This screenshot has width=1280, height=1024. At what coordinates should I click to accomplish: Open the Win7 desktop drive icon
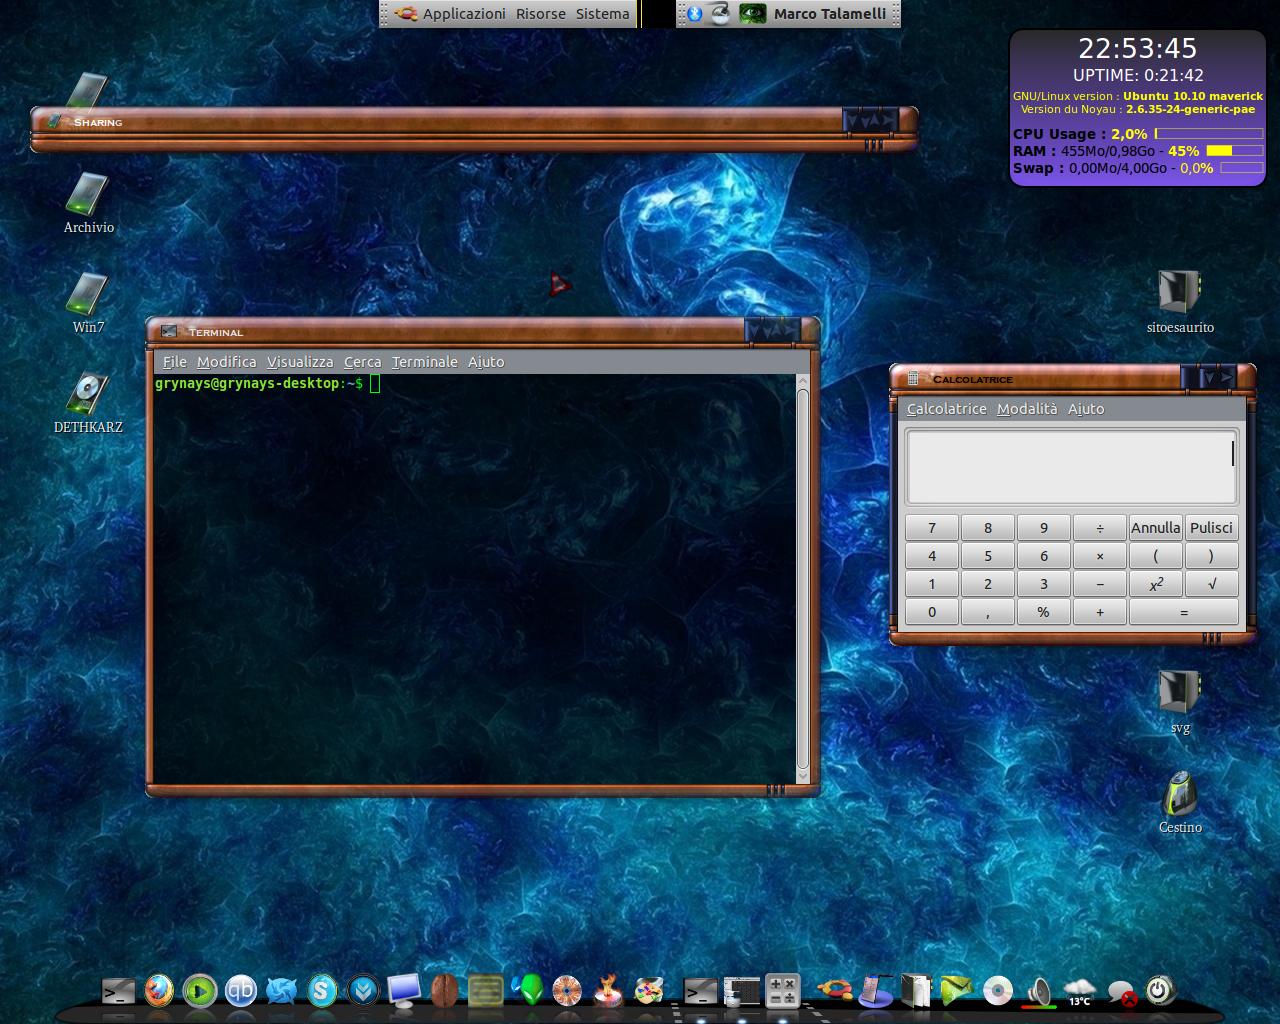click(x=88, y=303)
